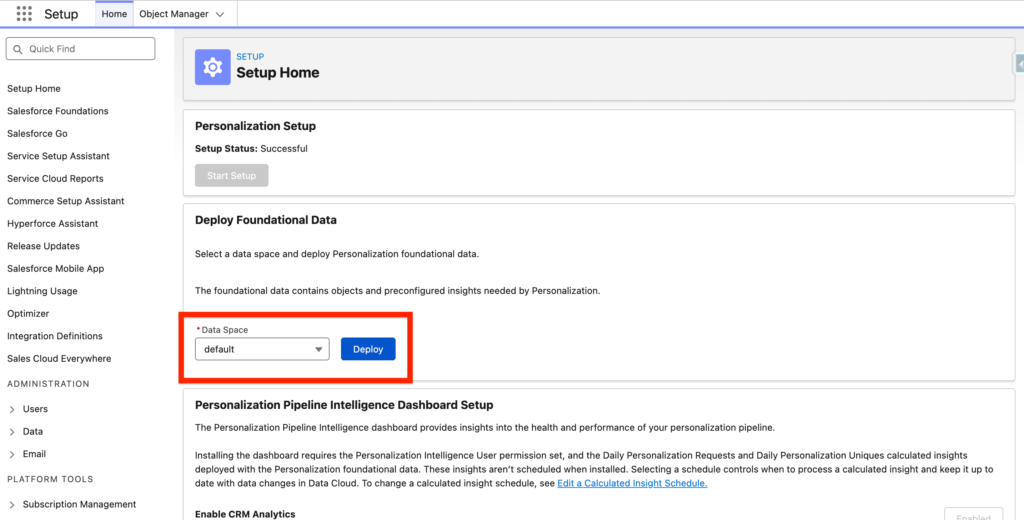Expand the Email section

coord(12,454)
